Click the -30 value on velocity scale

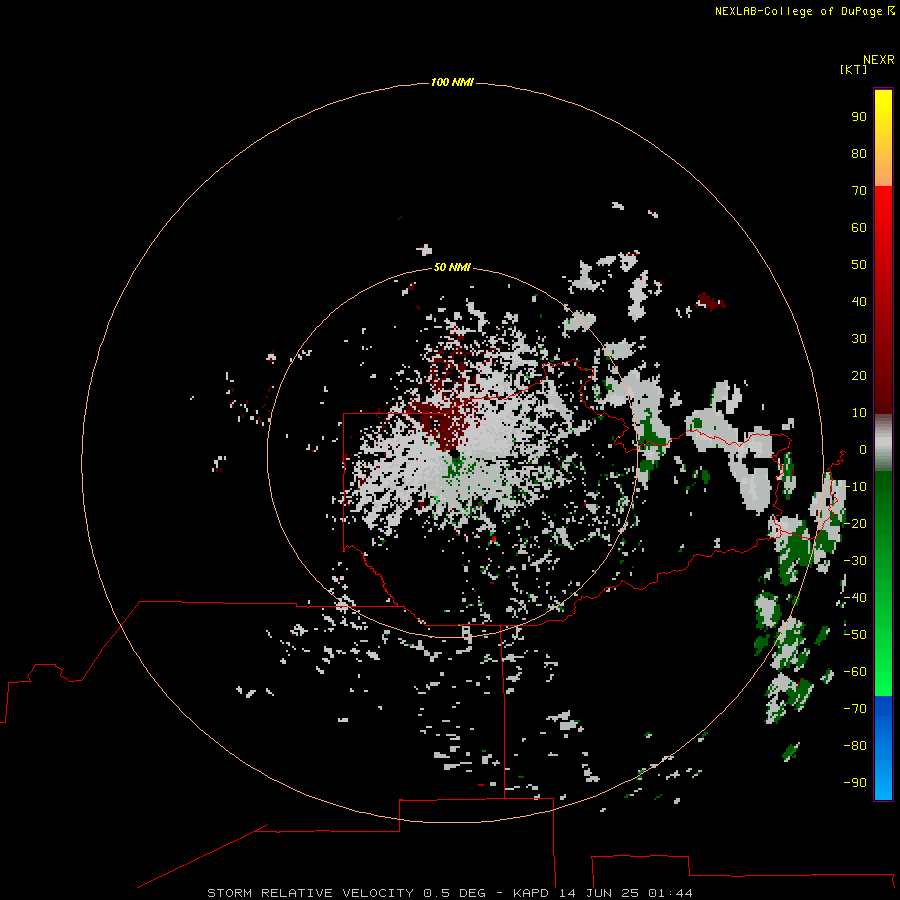tap(855, 561)
